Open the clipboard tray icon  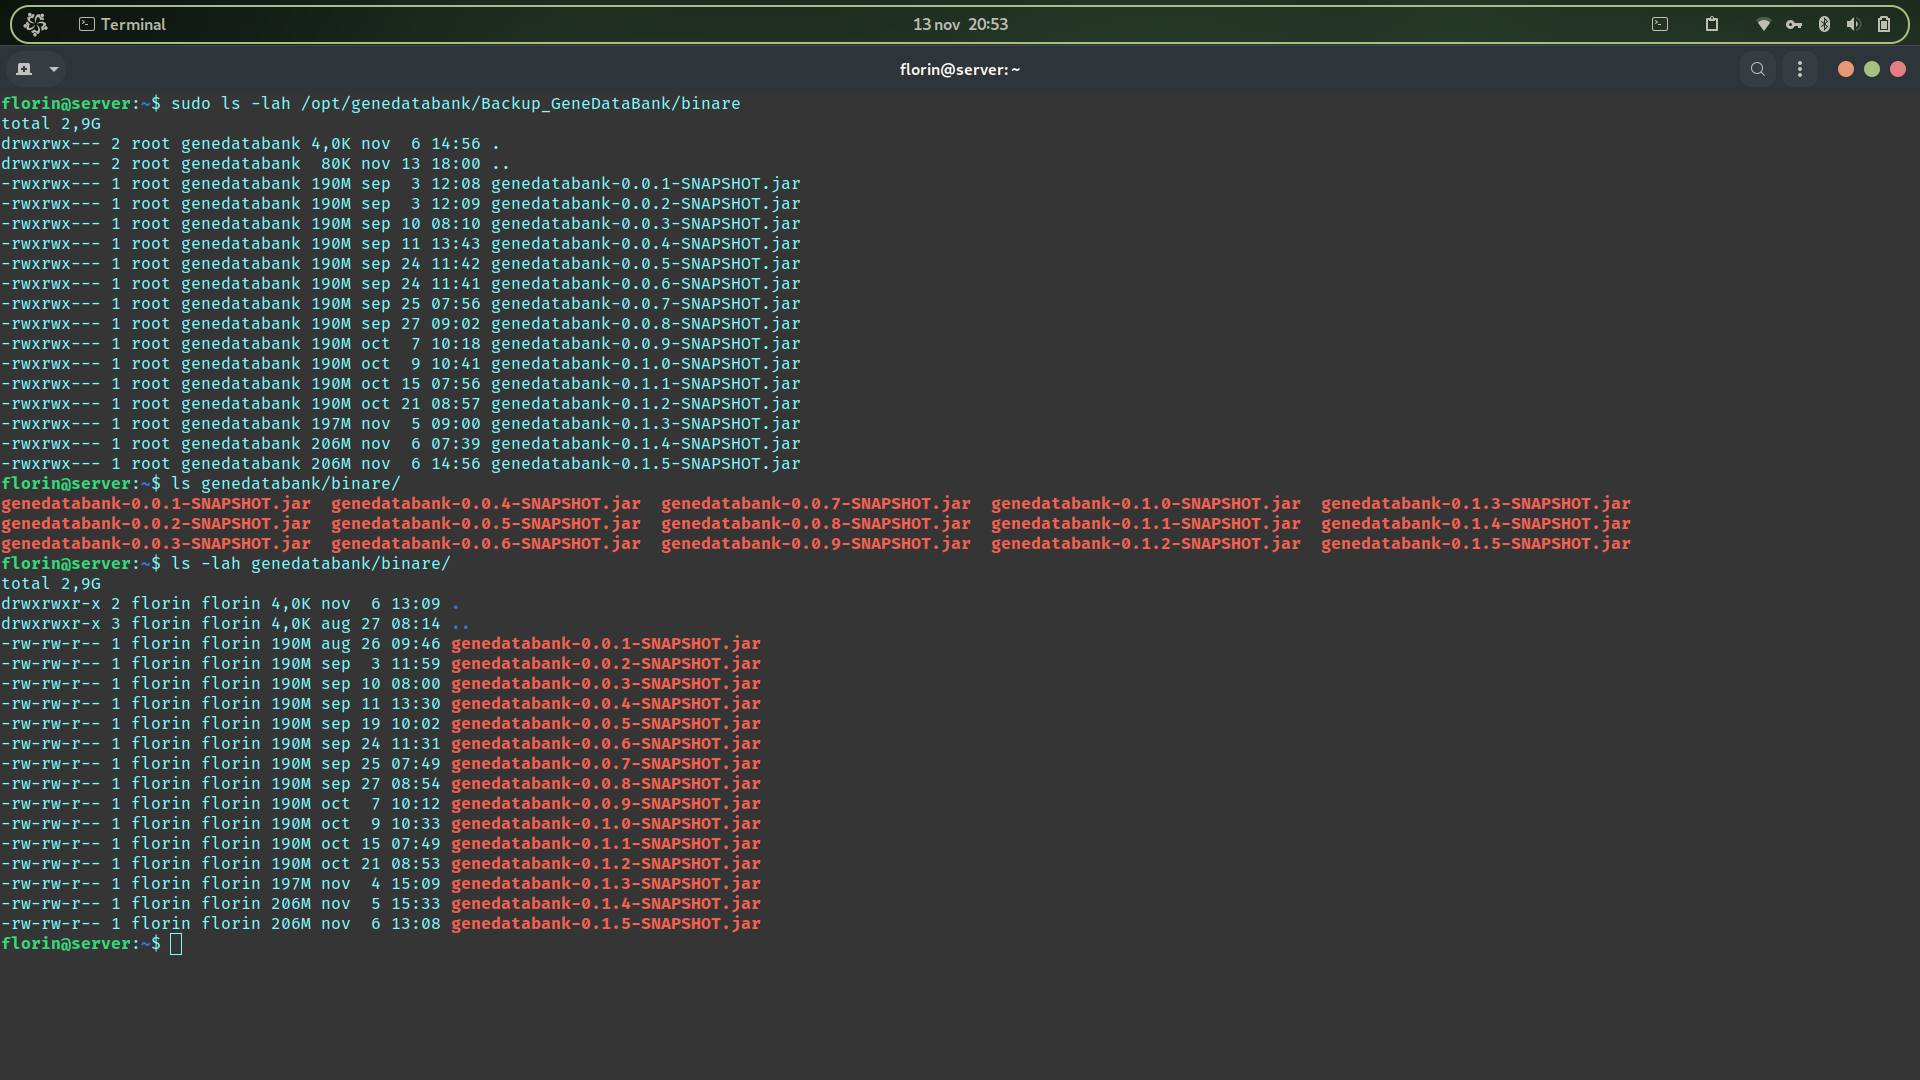(1712, 24)
